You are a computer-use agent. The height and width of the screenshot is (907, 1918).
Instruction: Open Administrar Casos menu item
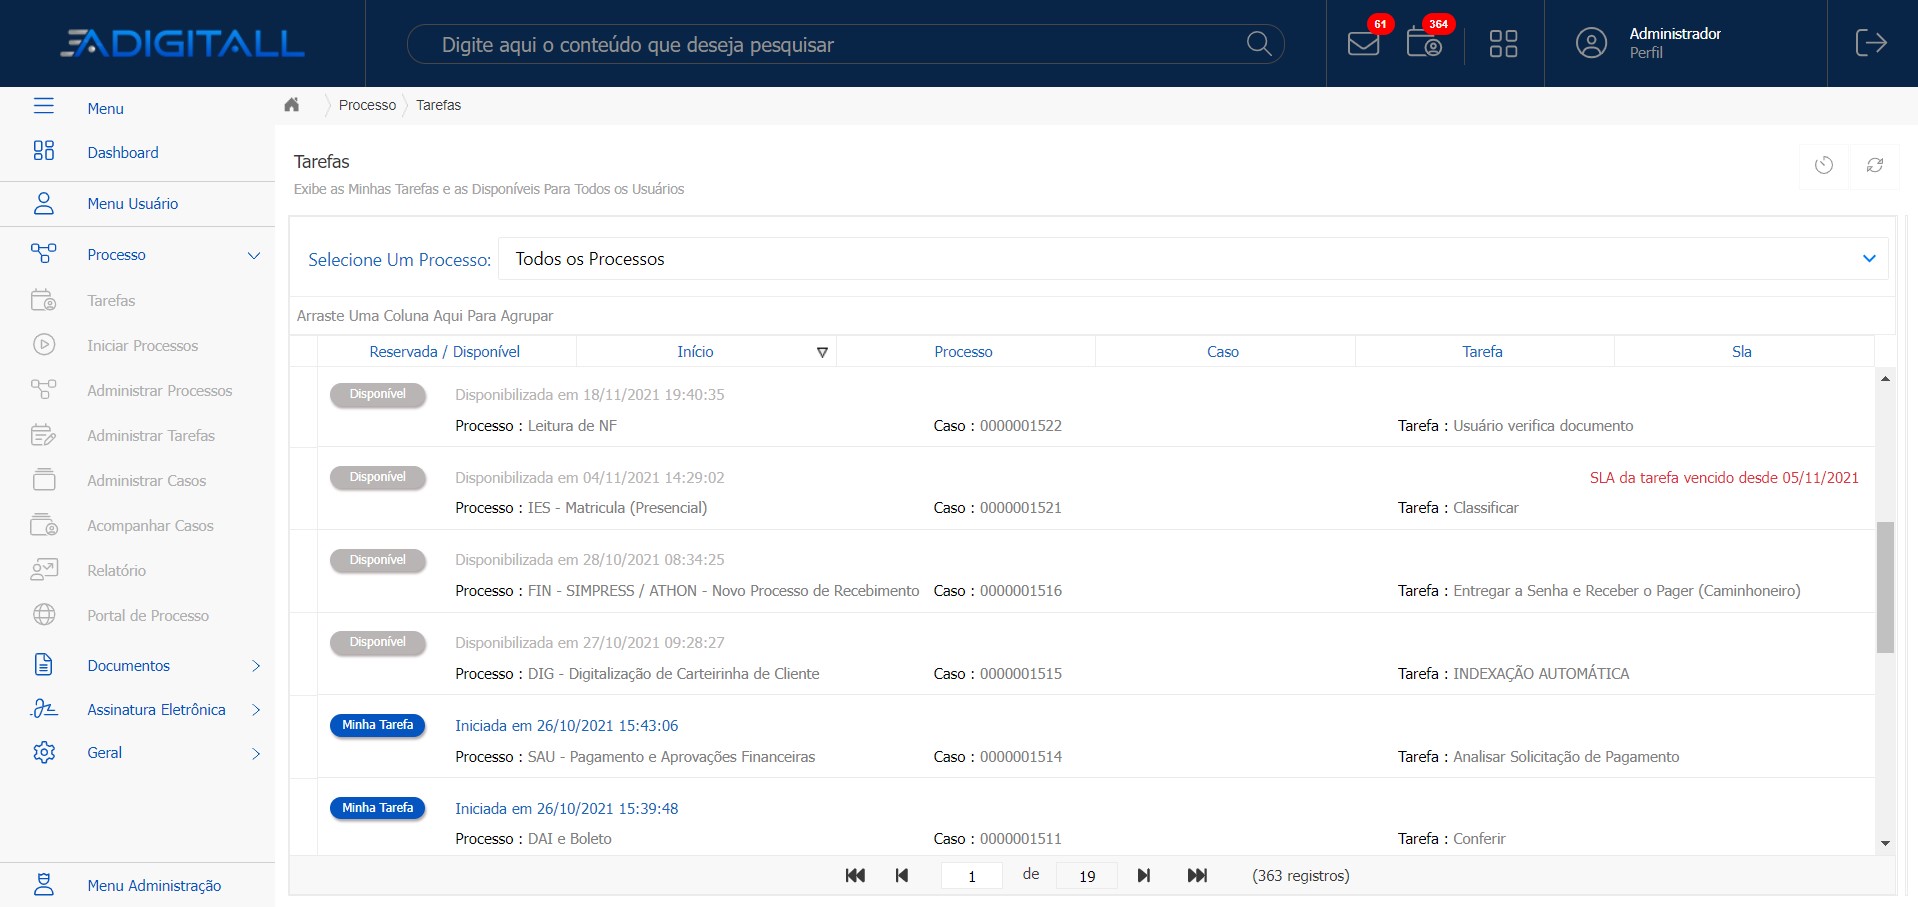click(147, 481)
